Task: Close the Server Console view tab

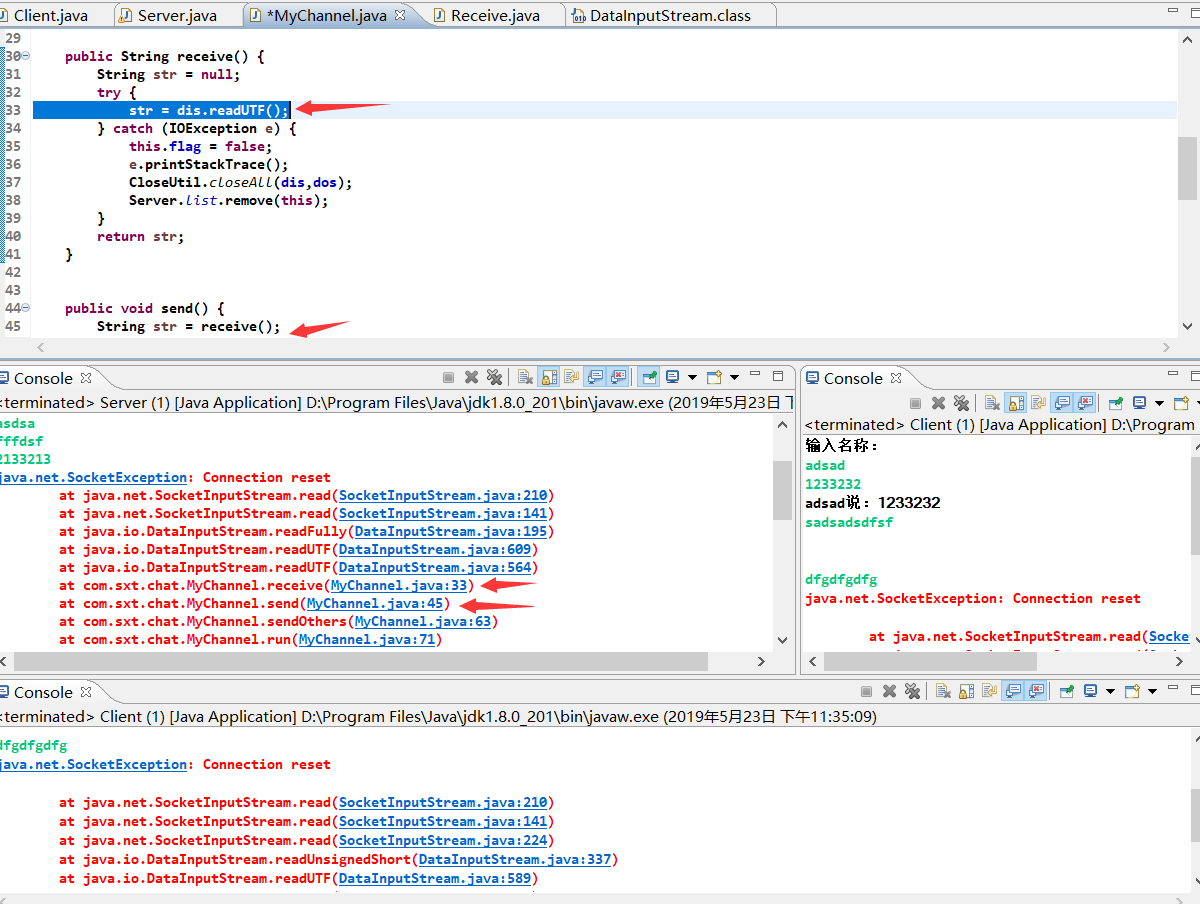Action: tap(86, 378)
